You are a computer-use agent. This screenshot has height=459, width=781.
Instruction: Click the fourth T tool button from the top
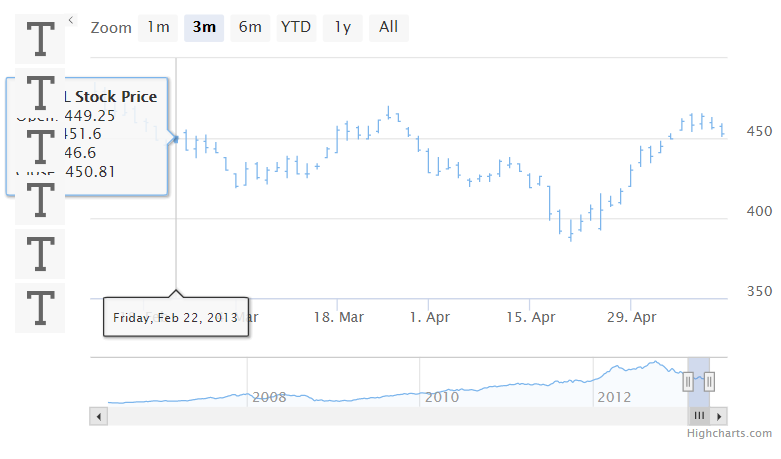pos(40,200)
